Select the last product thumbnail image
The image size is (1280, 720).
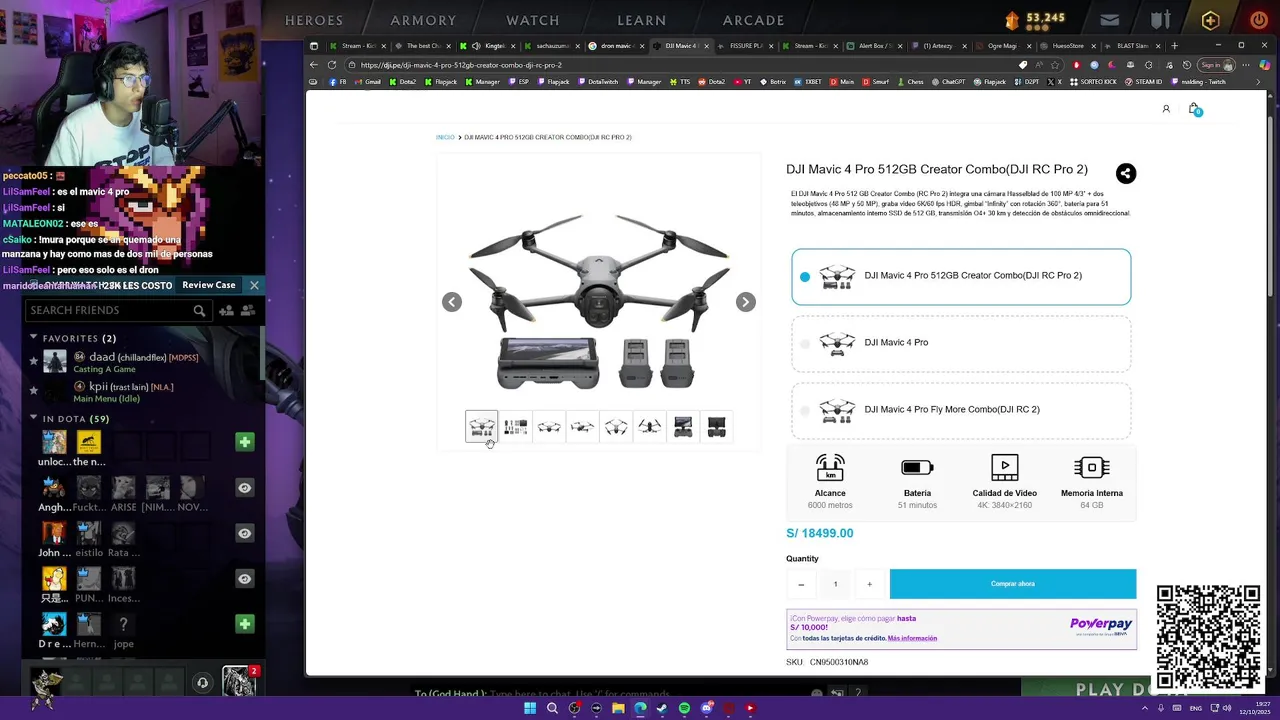[717, 427]
